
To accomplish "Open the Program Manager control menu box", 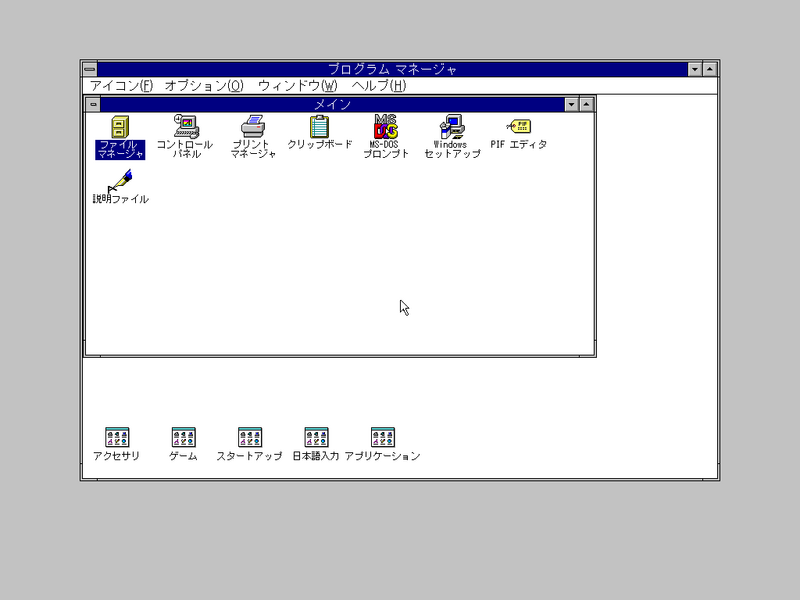I will 89,70.
